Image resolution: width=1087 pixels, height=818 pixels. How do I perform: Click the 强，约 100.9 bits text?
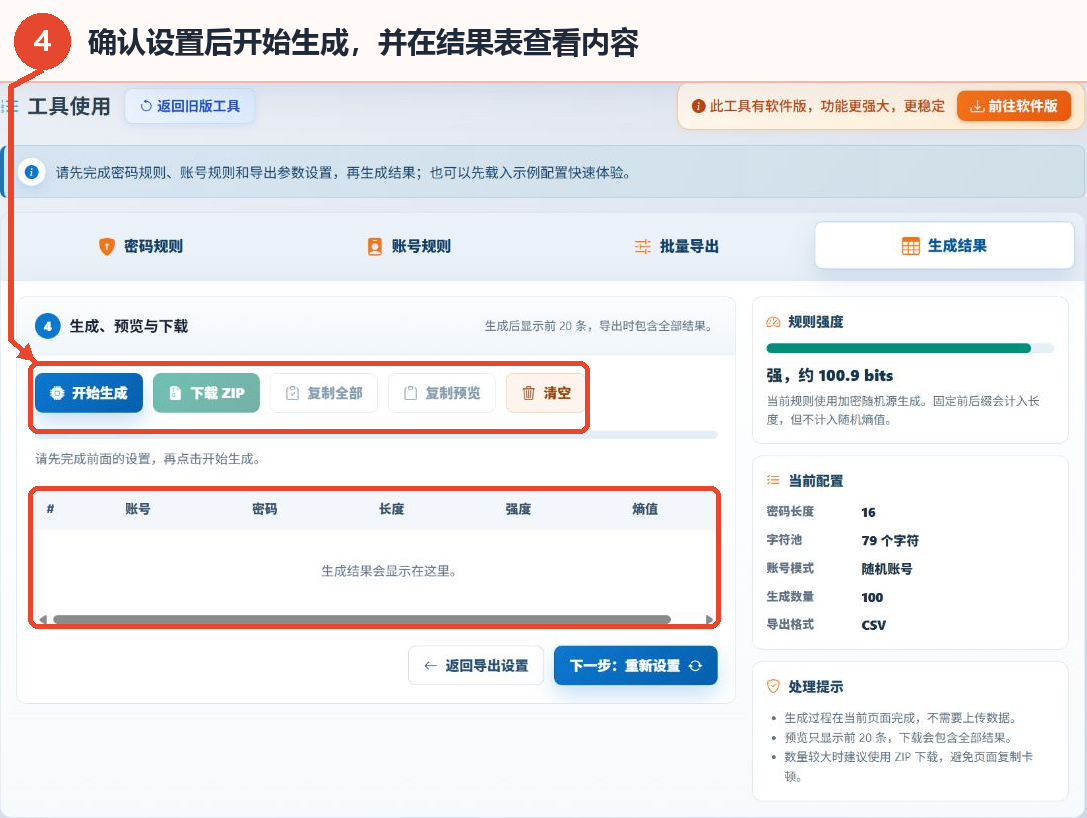click(829, 375)
